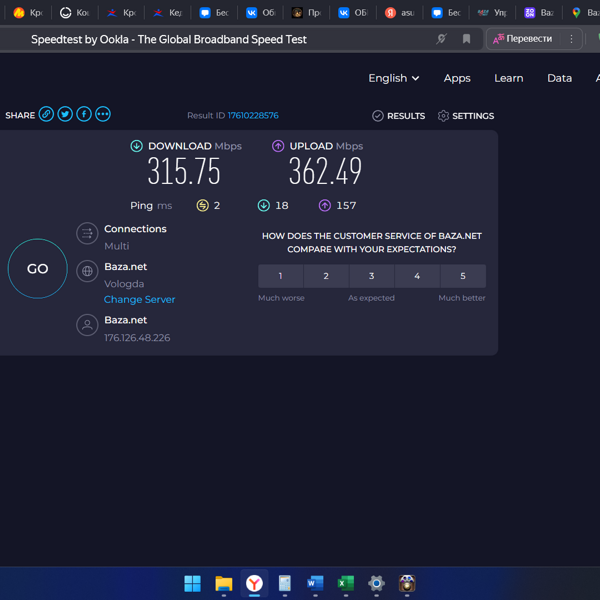Rate customer service 1
Viewport: 600px width, 600px height.
(x=280, y=276)
